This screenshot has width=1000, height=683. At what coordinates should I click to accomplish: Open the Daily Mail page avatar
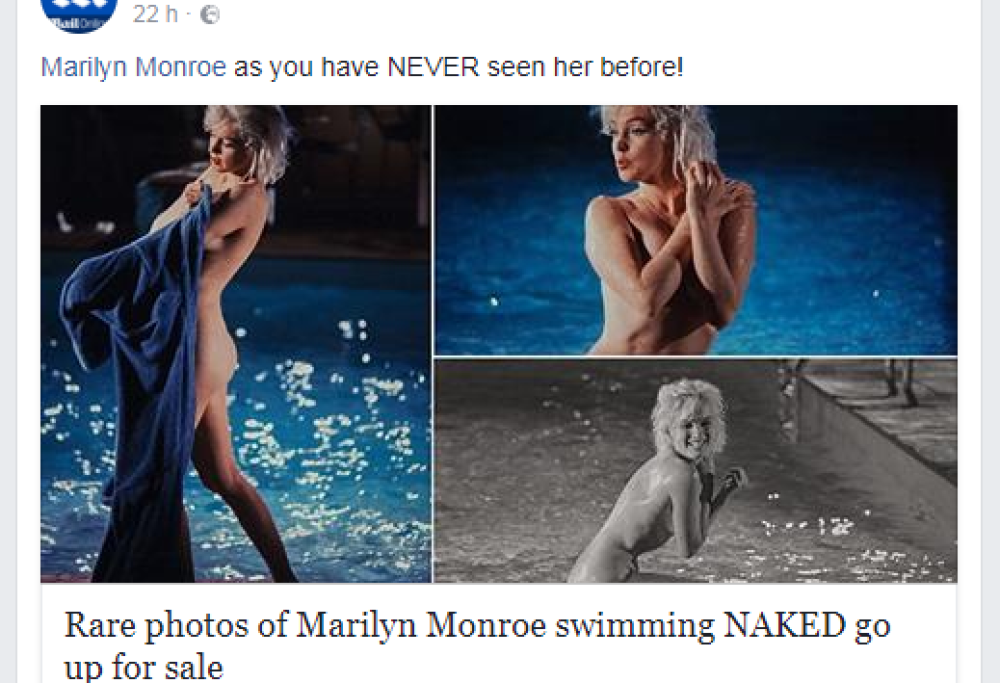(79, 13)
